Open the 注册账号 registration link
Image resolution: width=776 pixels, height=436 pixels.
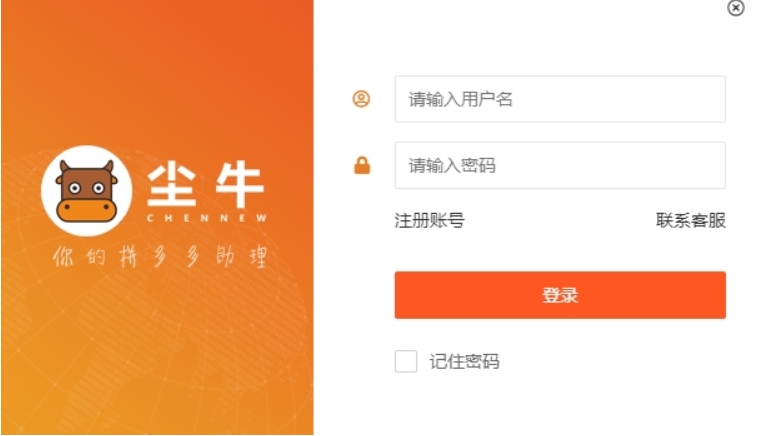(430, 221)
